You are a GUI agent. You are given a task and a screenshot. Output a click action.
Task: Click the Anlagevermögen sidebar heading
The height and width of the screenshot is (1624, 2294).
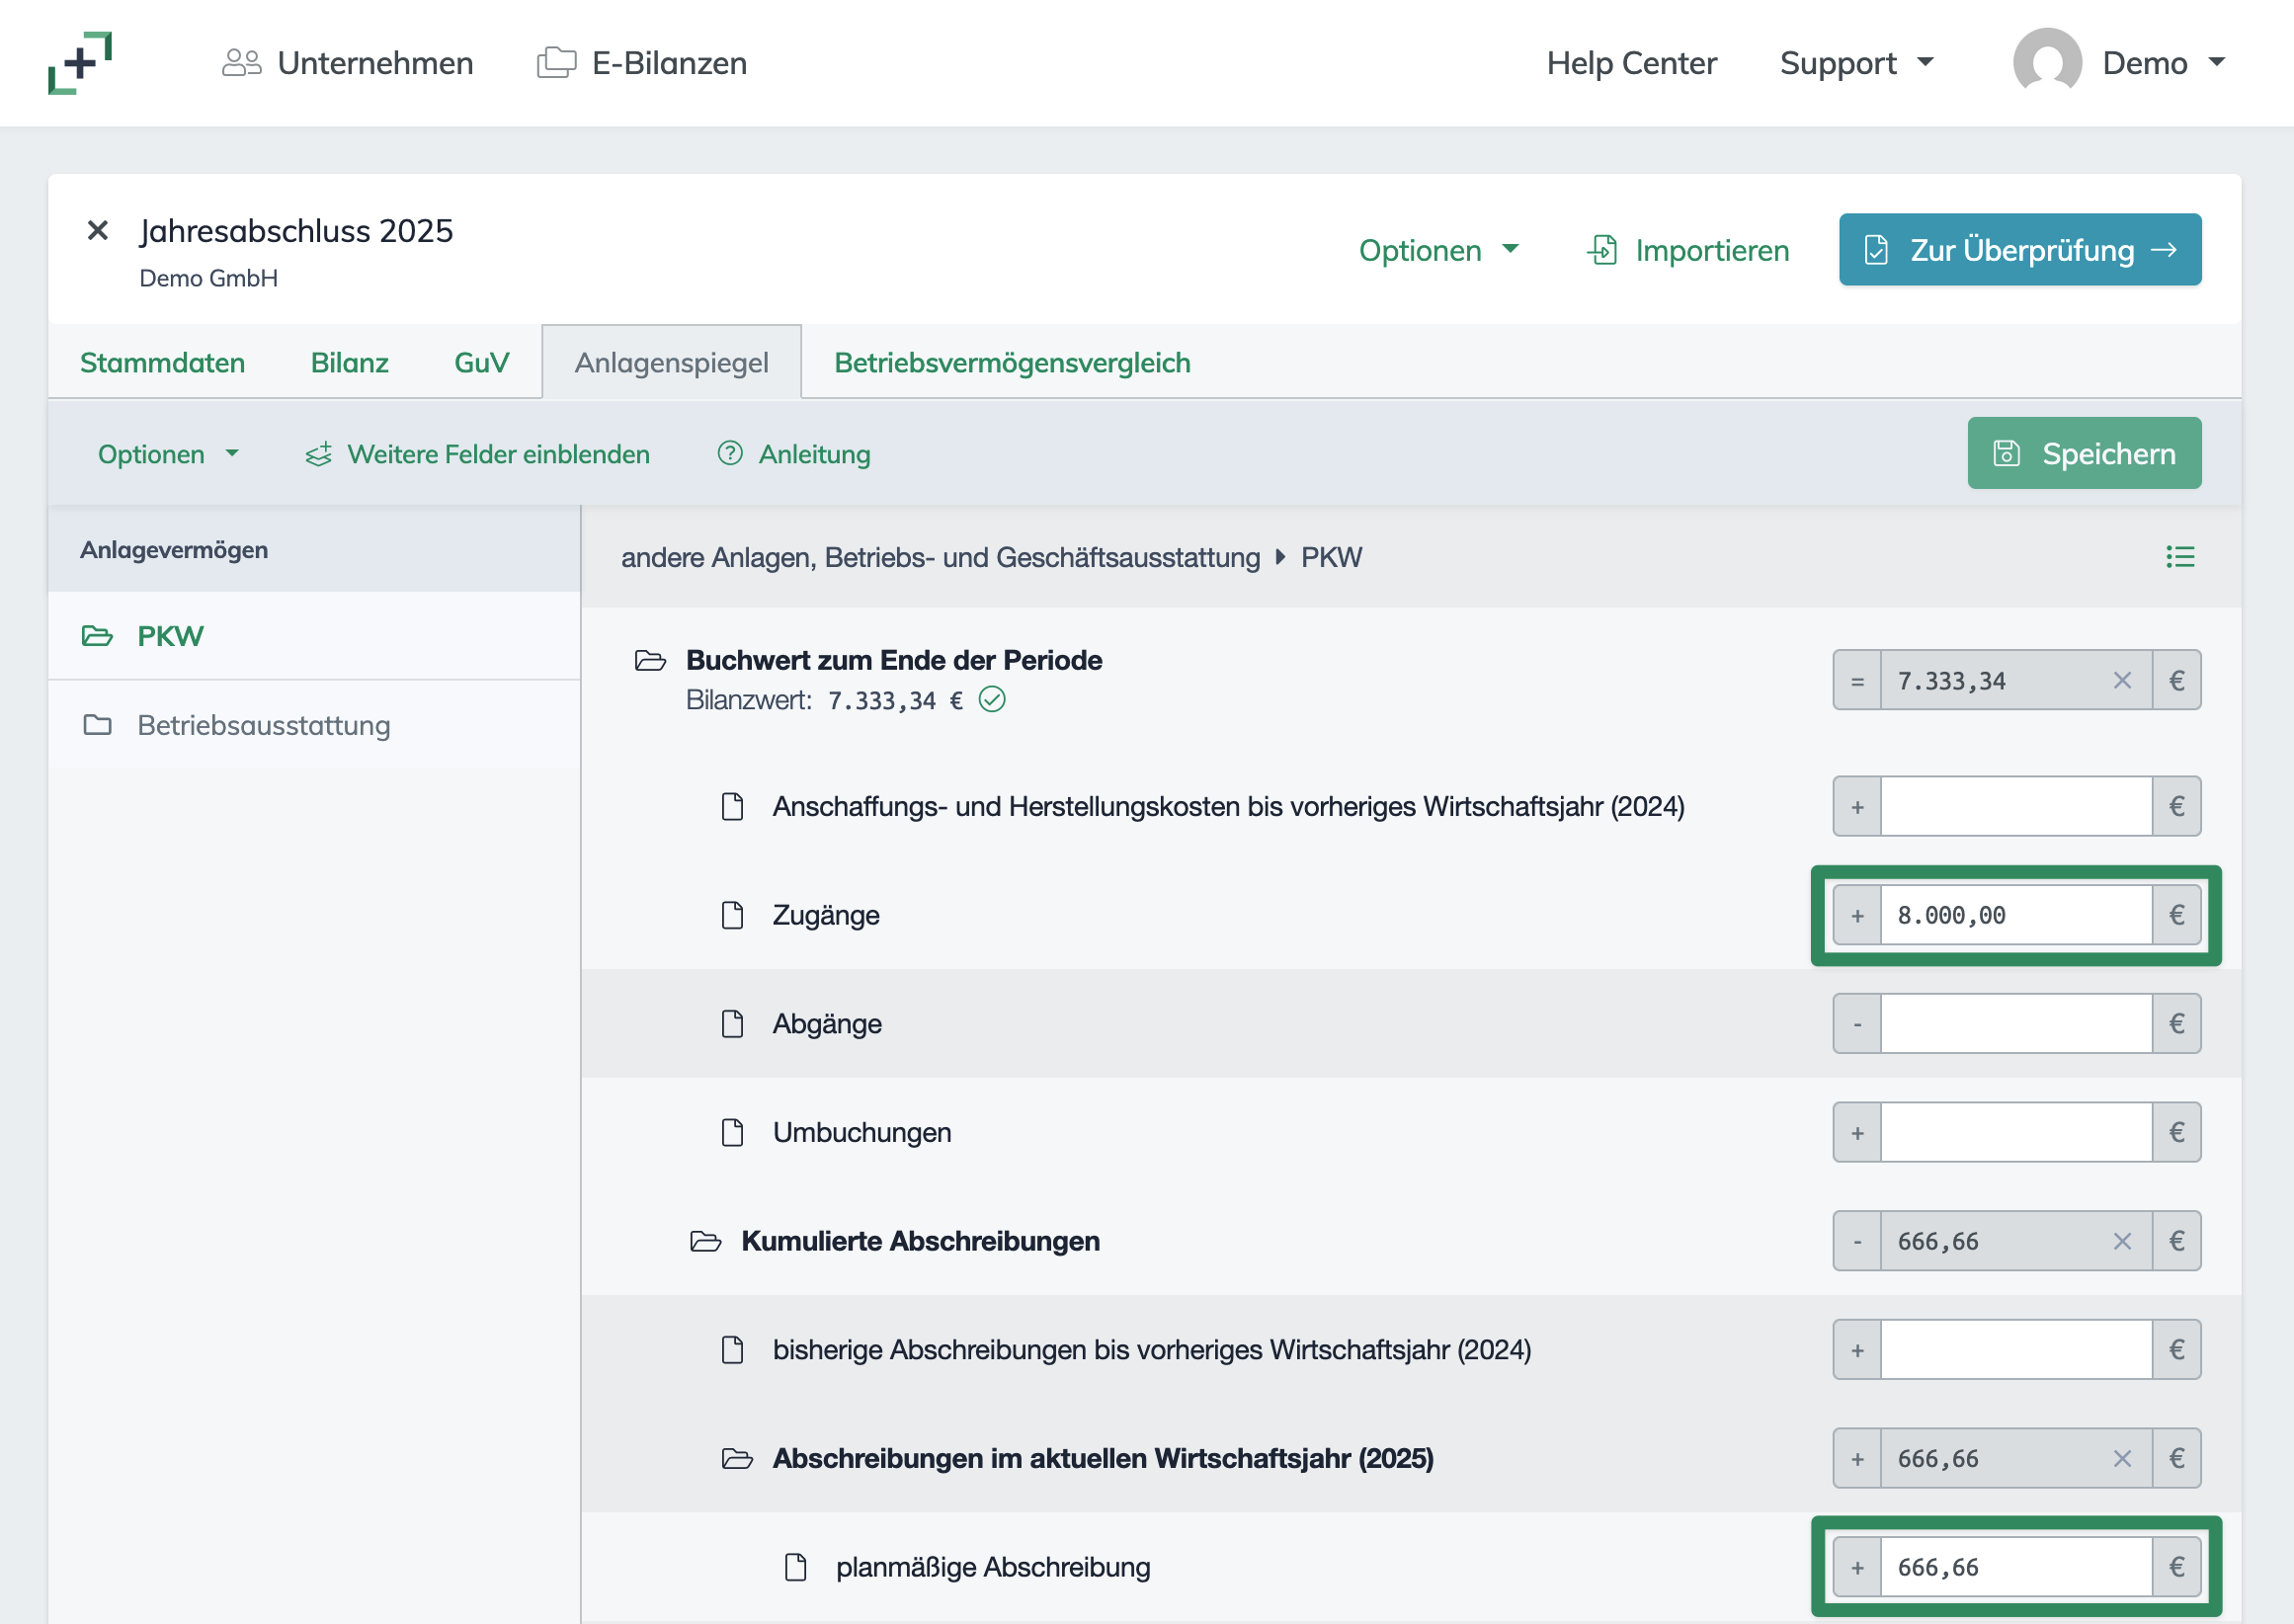click(x=174, y=550)
